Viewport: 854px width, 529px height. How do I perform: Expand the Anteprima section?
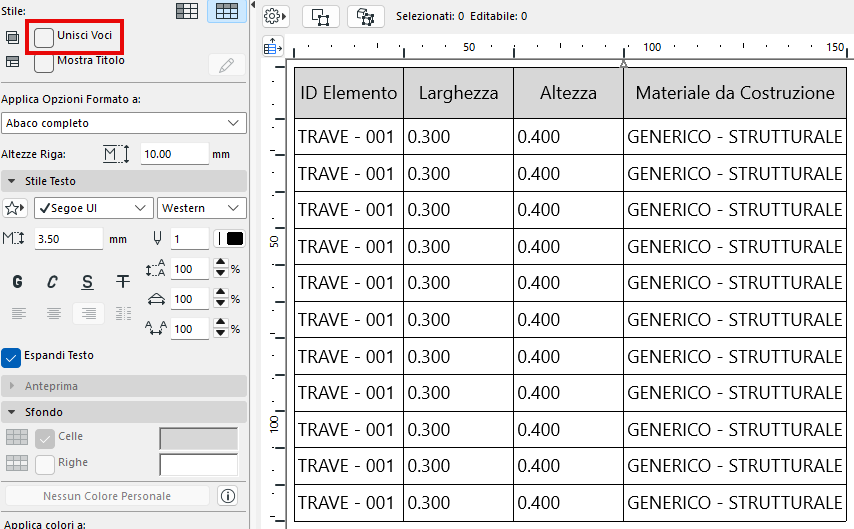click(x=124, y=386)
